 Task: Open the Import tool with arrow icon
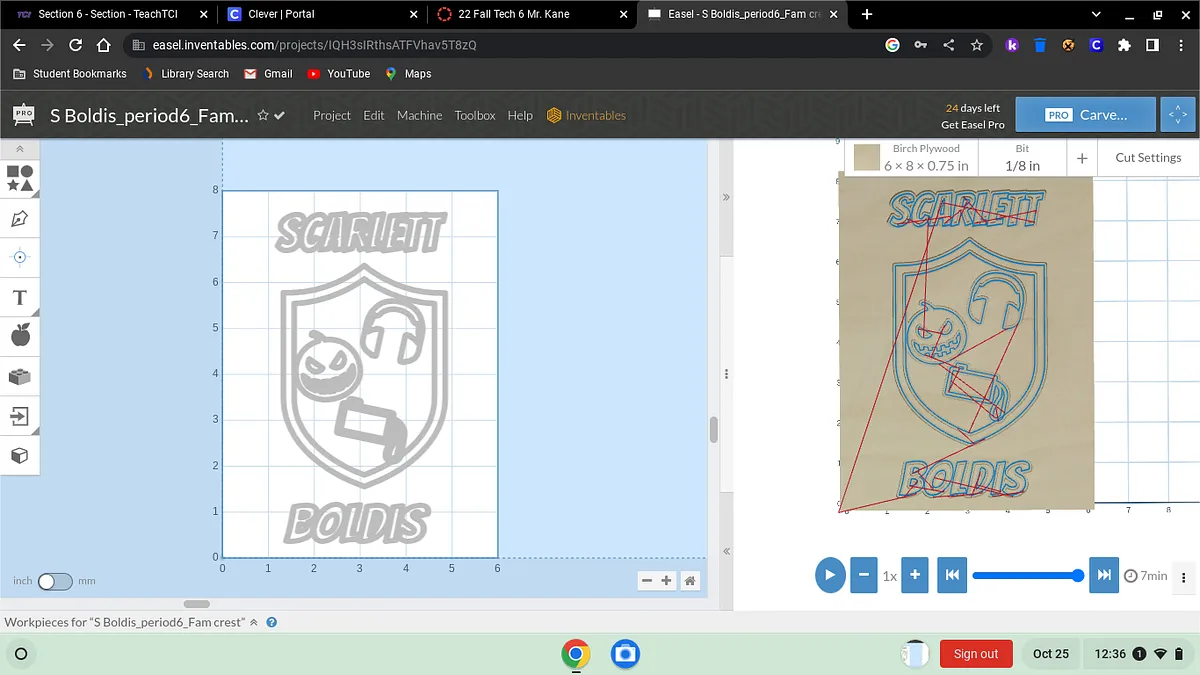(x=20, y=415)
